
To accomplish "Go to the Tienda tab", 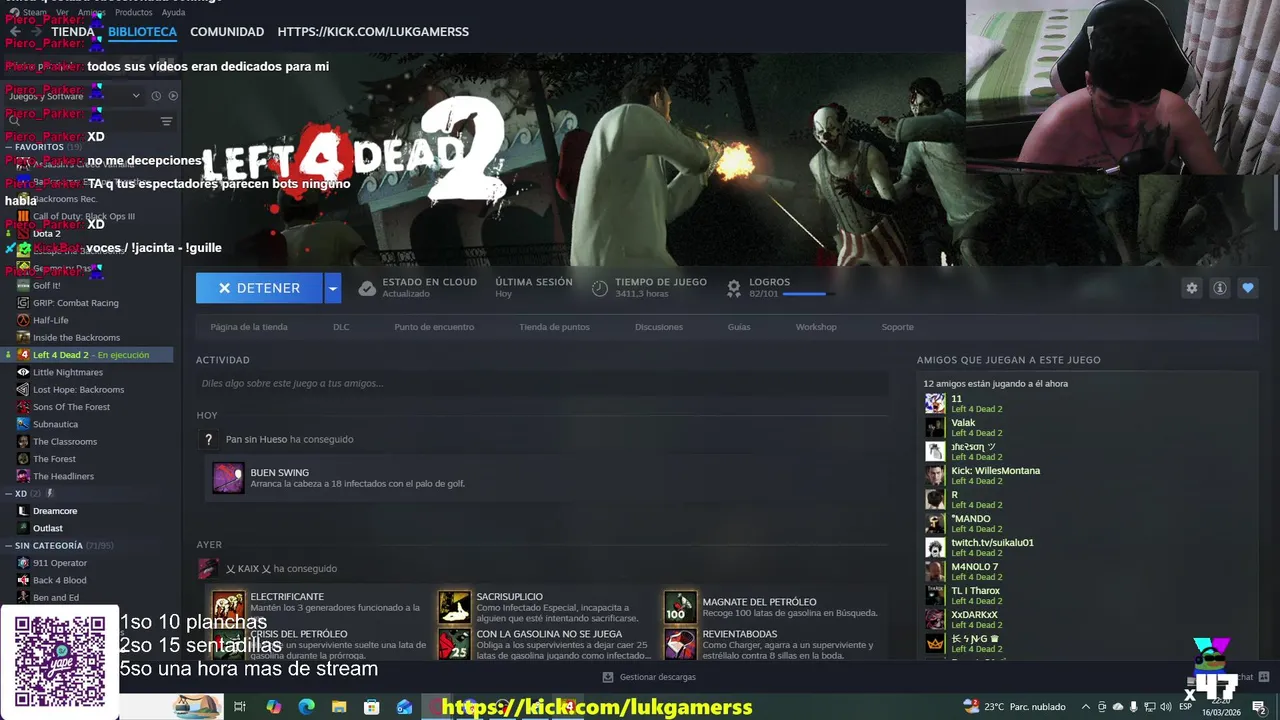I will coord(73,32).
